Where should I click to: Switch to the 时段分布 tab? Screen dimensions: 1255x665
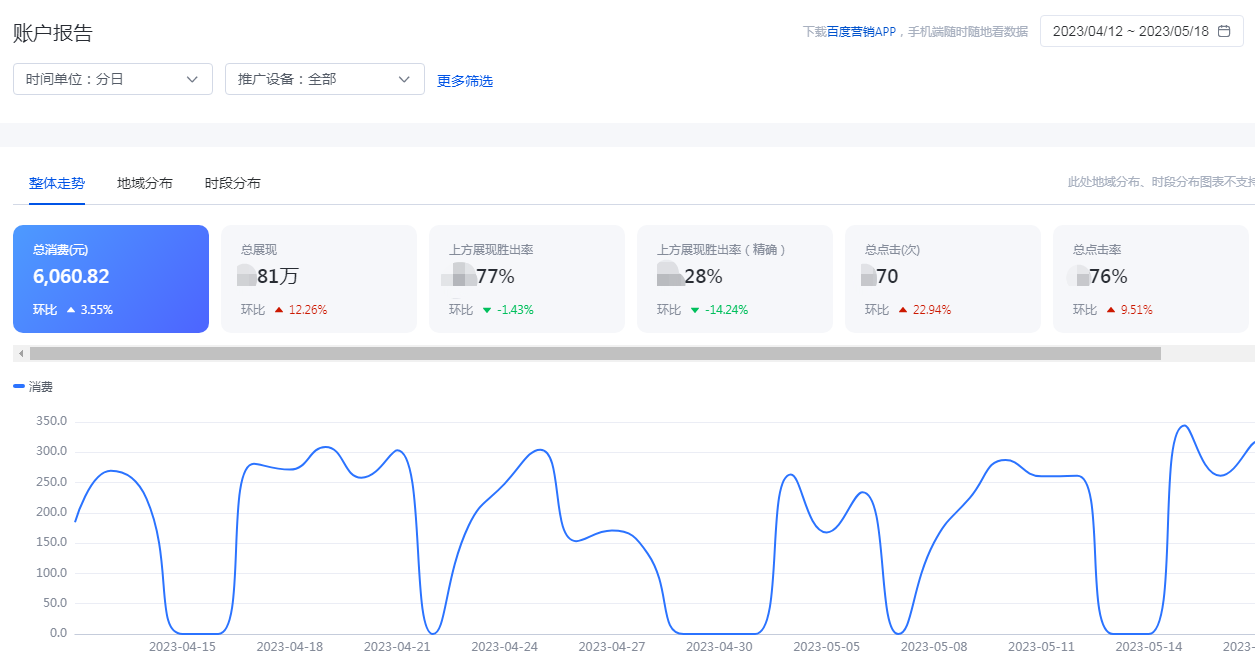click(x=233, y=183)
